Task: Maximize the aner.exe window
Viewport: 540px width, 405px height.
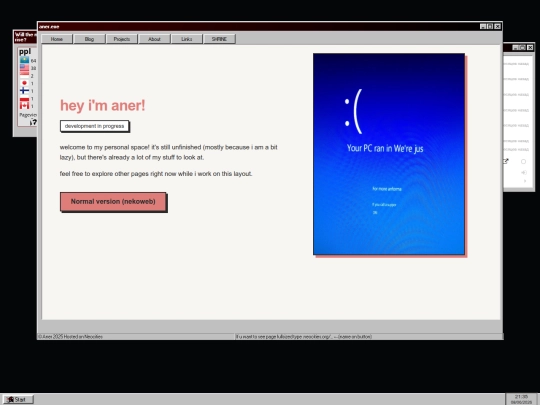Action: [490, 27]
